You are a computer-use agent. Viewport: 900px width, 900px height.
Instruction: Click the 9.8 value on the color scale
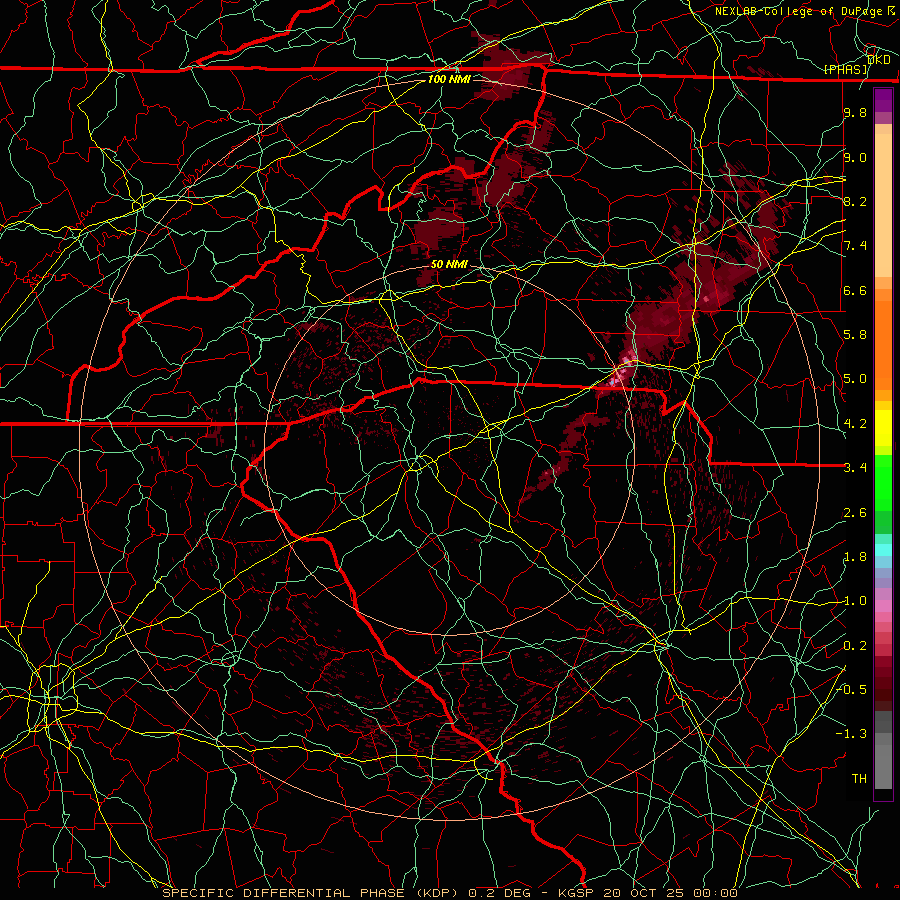pos(855,112)
